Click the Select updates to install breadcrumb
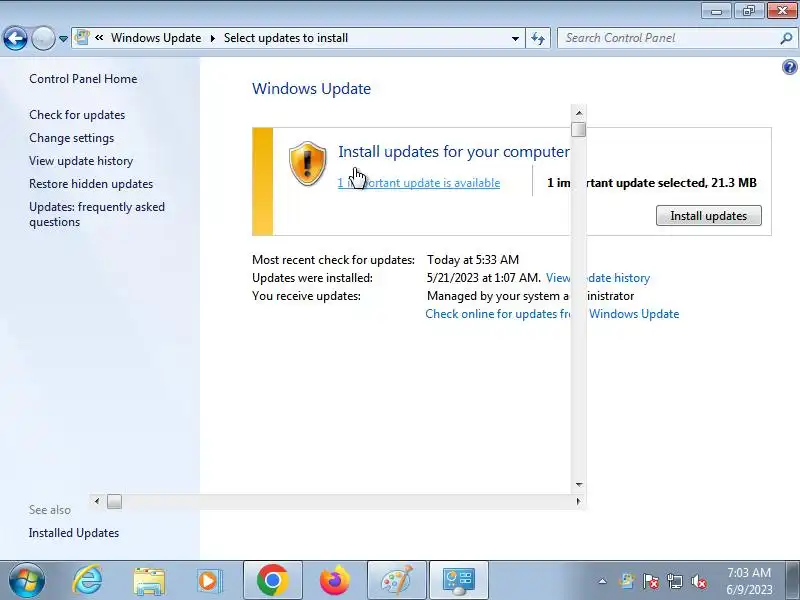800x600 pixels. pyautogui.click(x=286, y=38)
